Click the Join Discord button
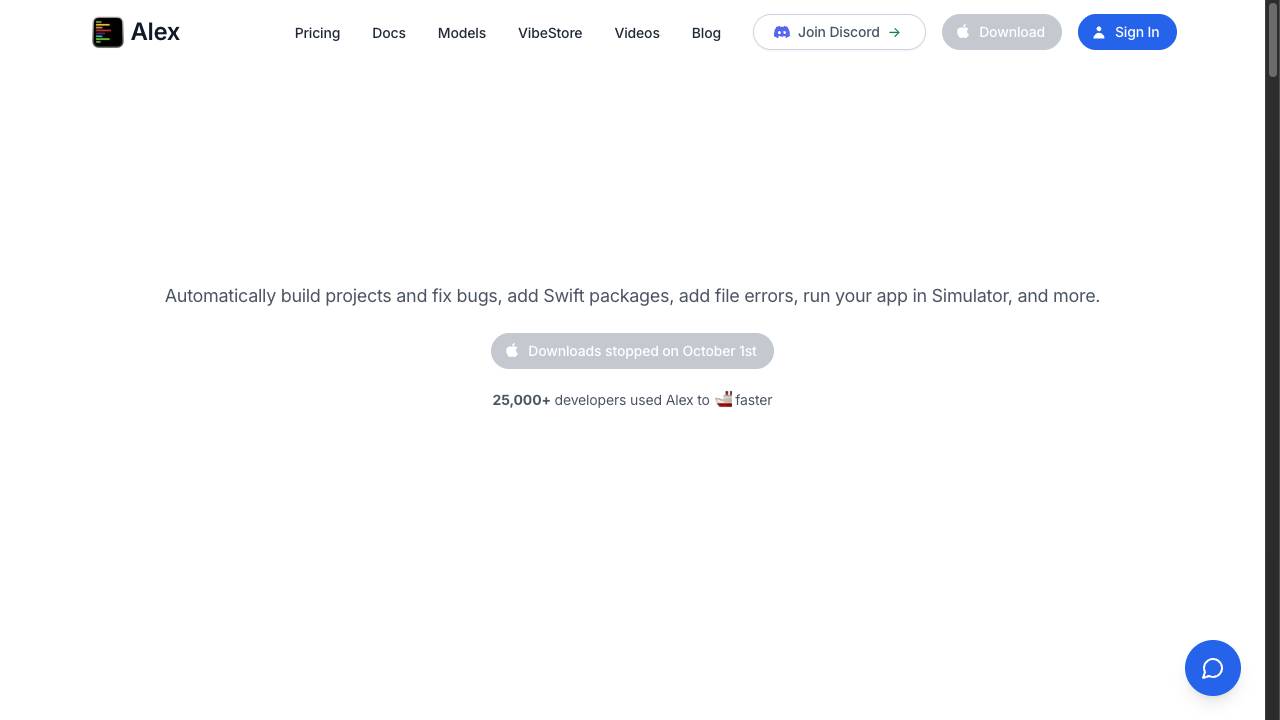The height and width of the screenshot is (720, 1280). (x=839, y=32)
